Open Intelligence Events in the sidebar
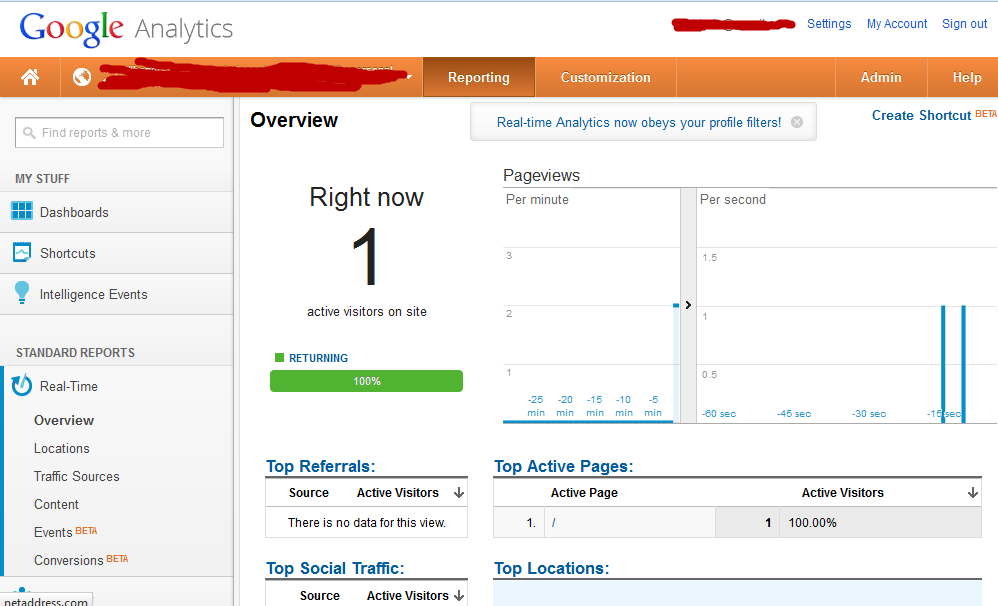The image size is (998, 606). [x=116, y=294]
